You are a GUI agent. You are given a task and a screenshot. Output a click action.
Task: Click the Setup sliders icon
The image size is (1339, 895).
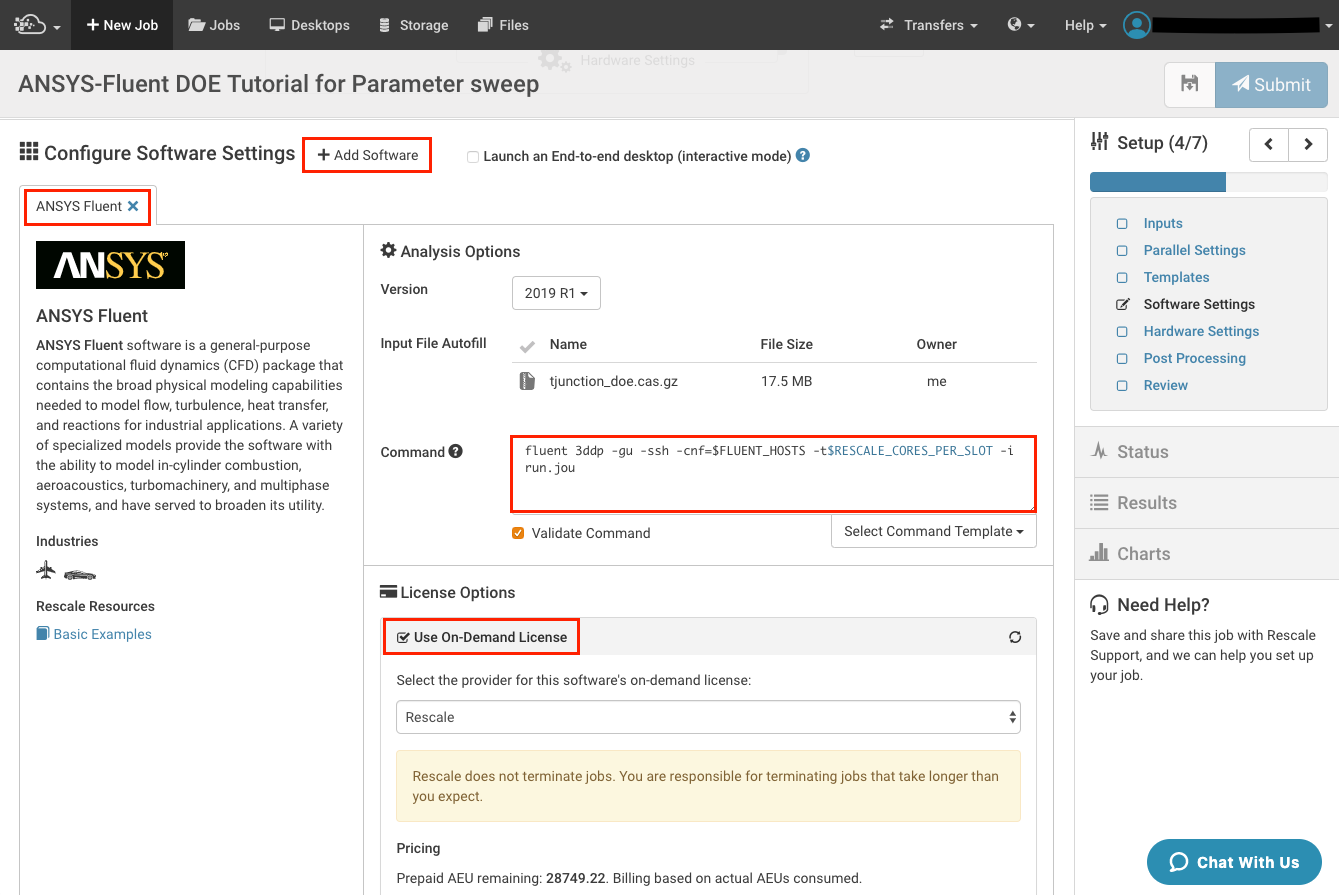tap(1100, 142)
